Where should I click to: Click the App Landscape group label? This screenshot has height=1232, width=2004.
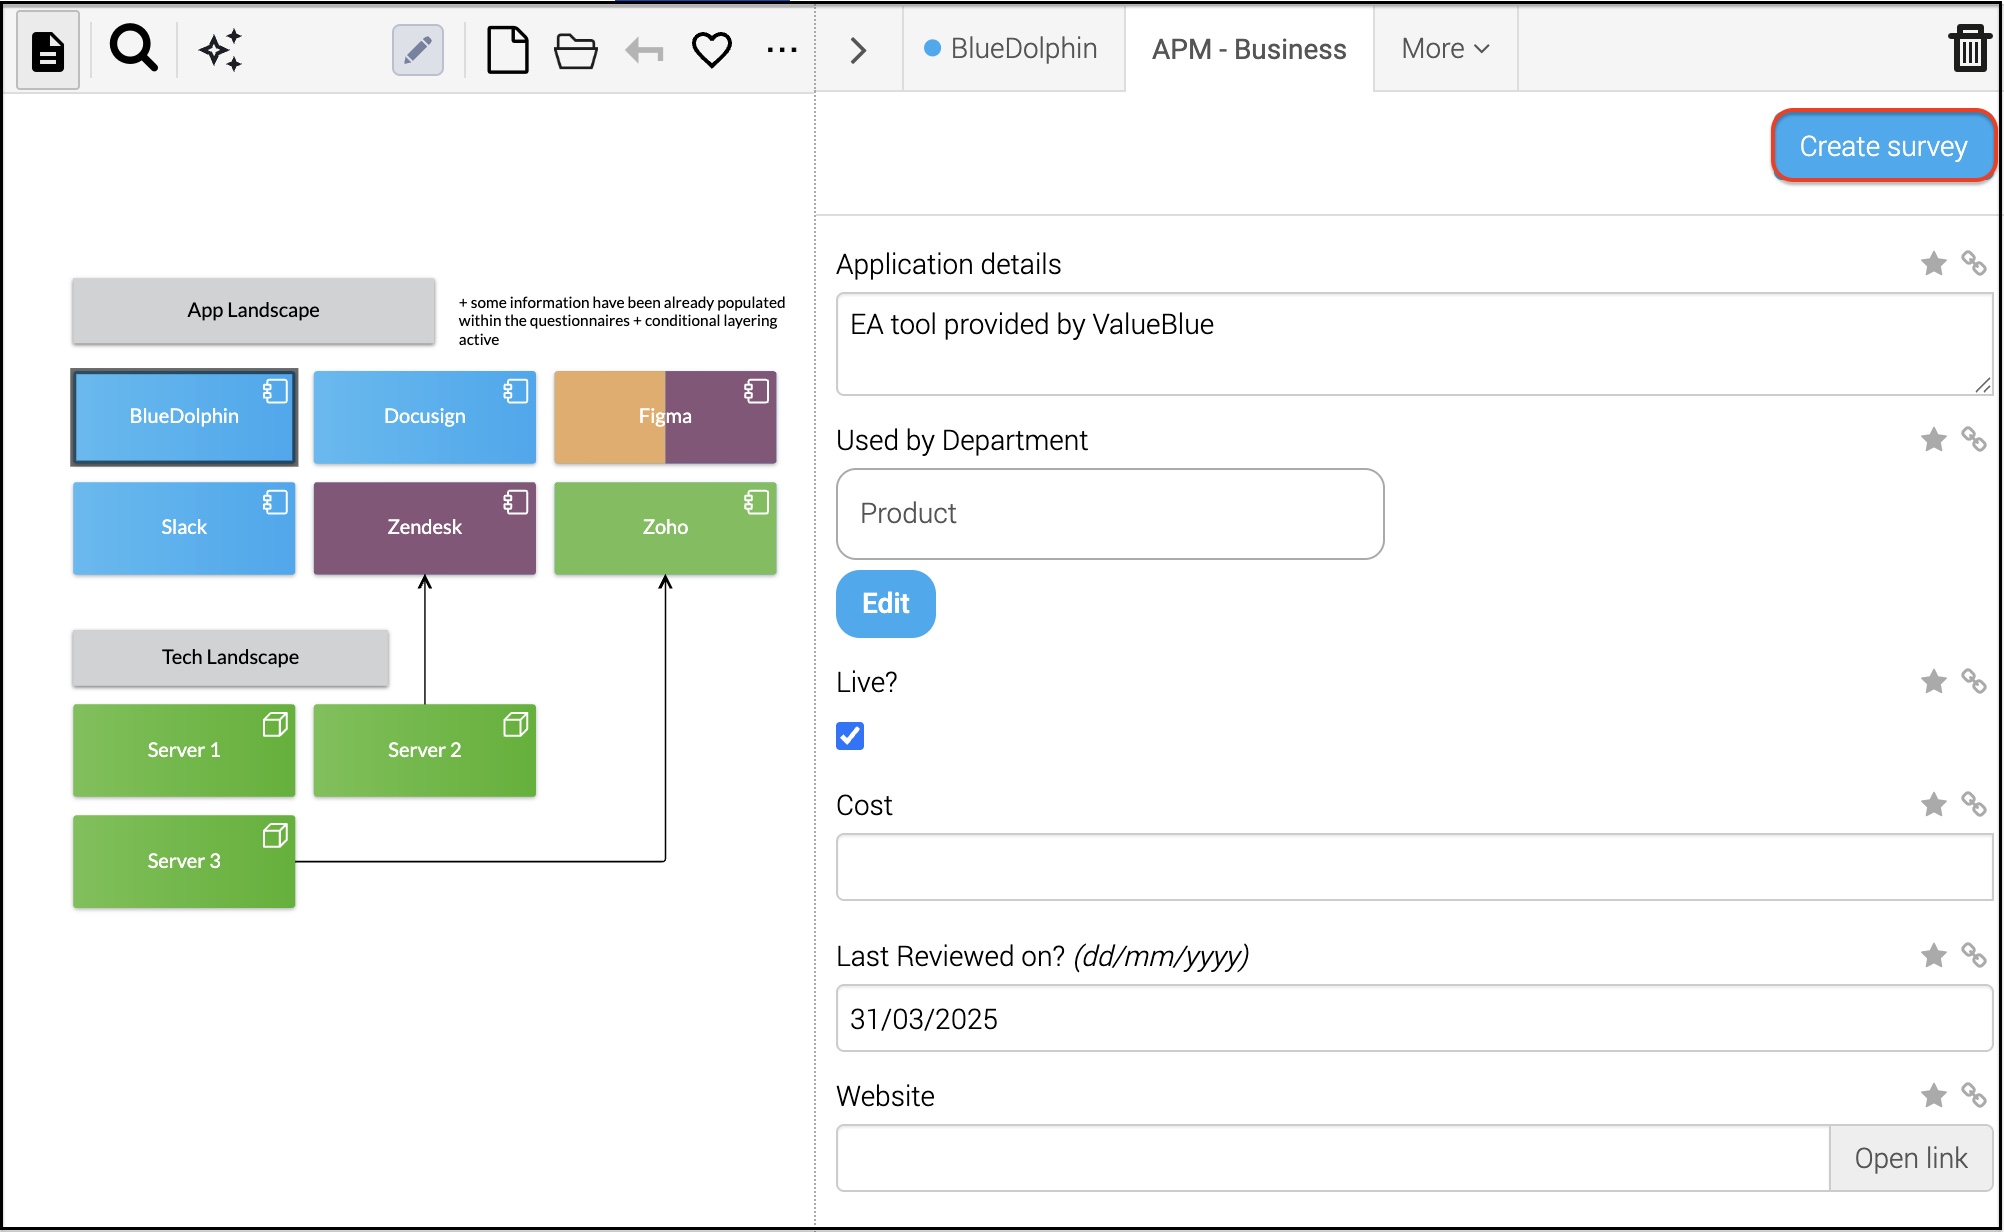(253, 310)
